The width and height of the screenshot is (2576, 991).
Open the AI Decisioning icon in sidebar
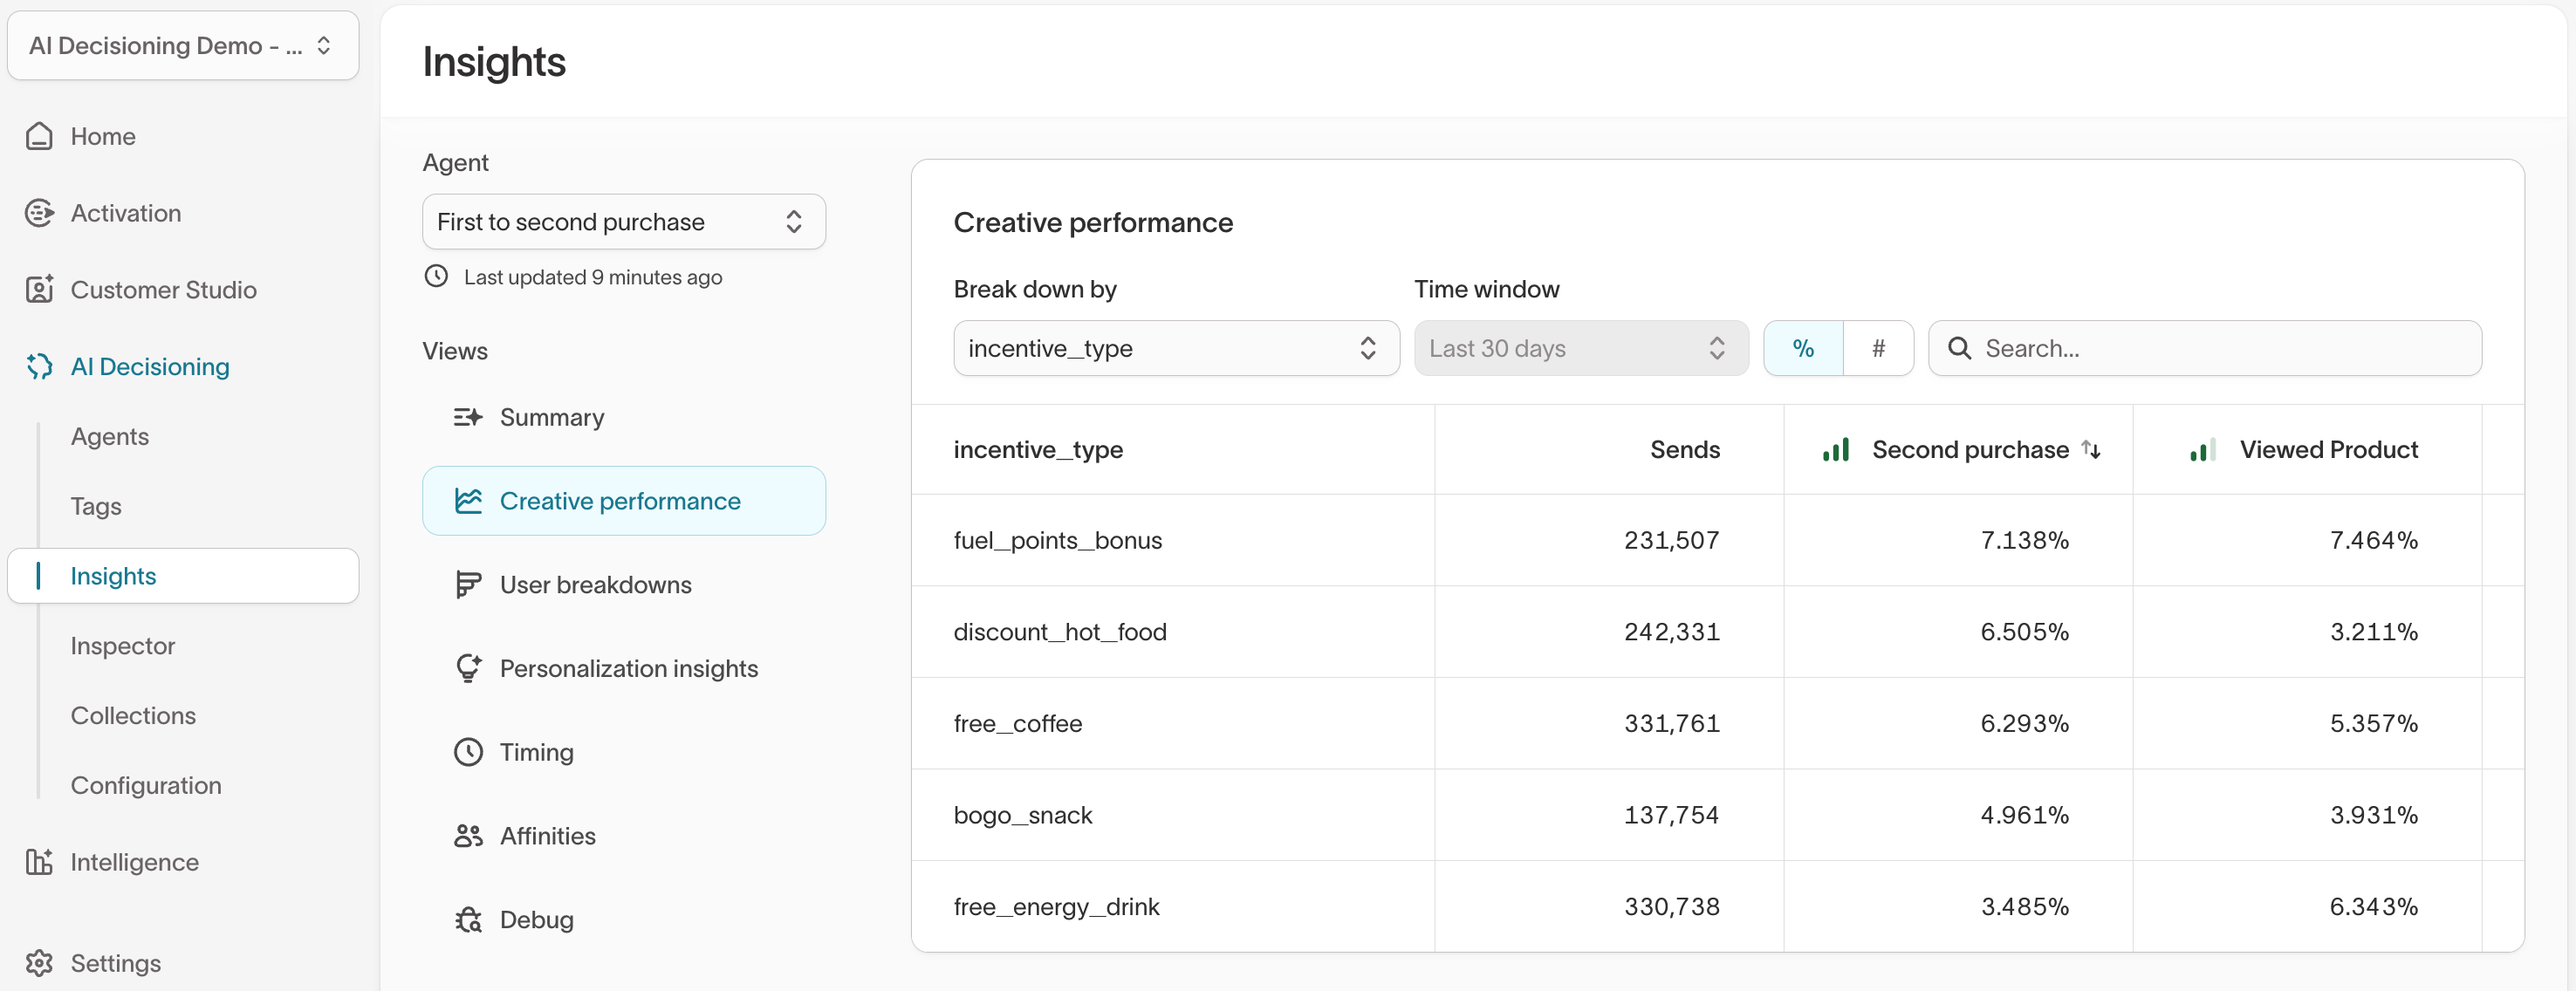[40, 366]
